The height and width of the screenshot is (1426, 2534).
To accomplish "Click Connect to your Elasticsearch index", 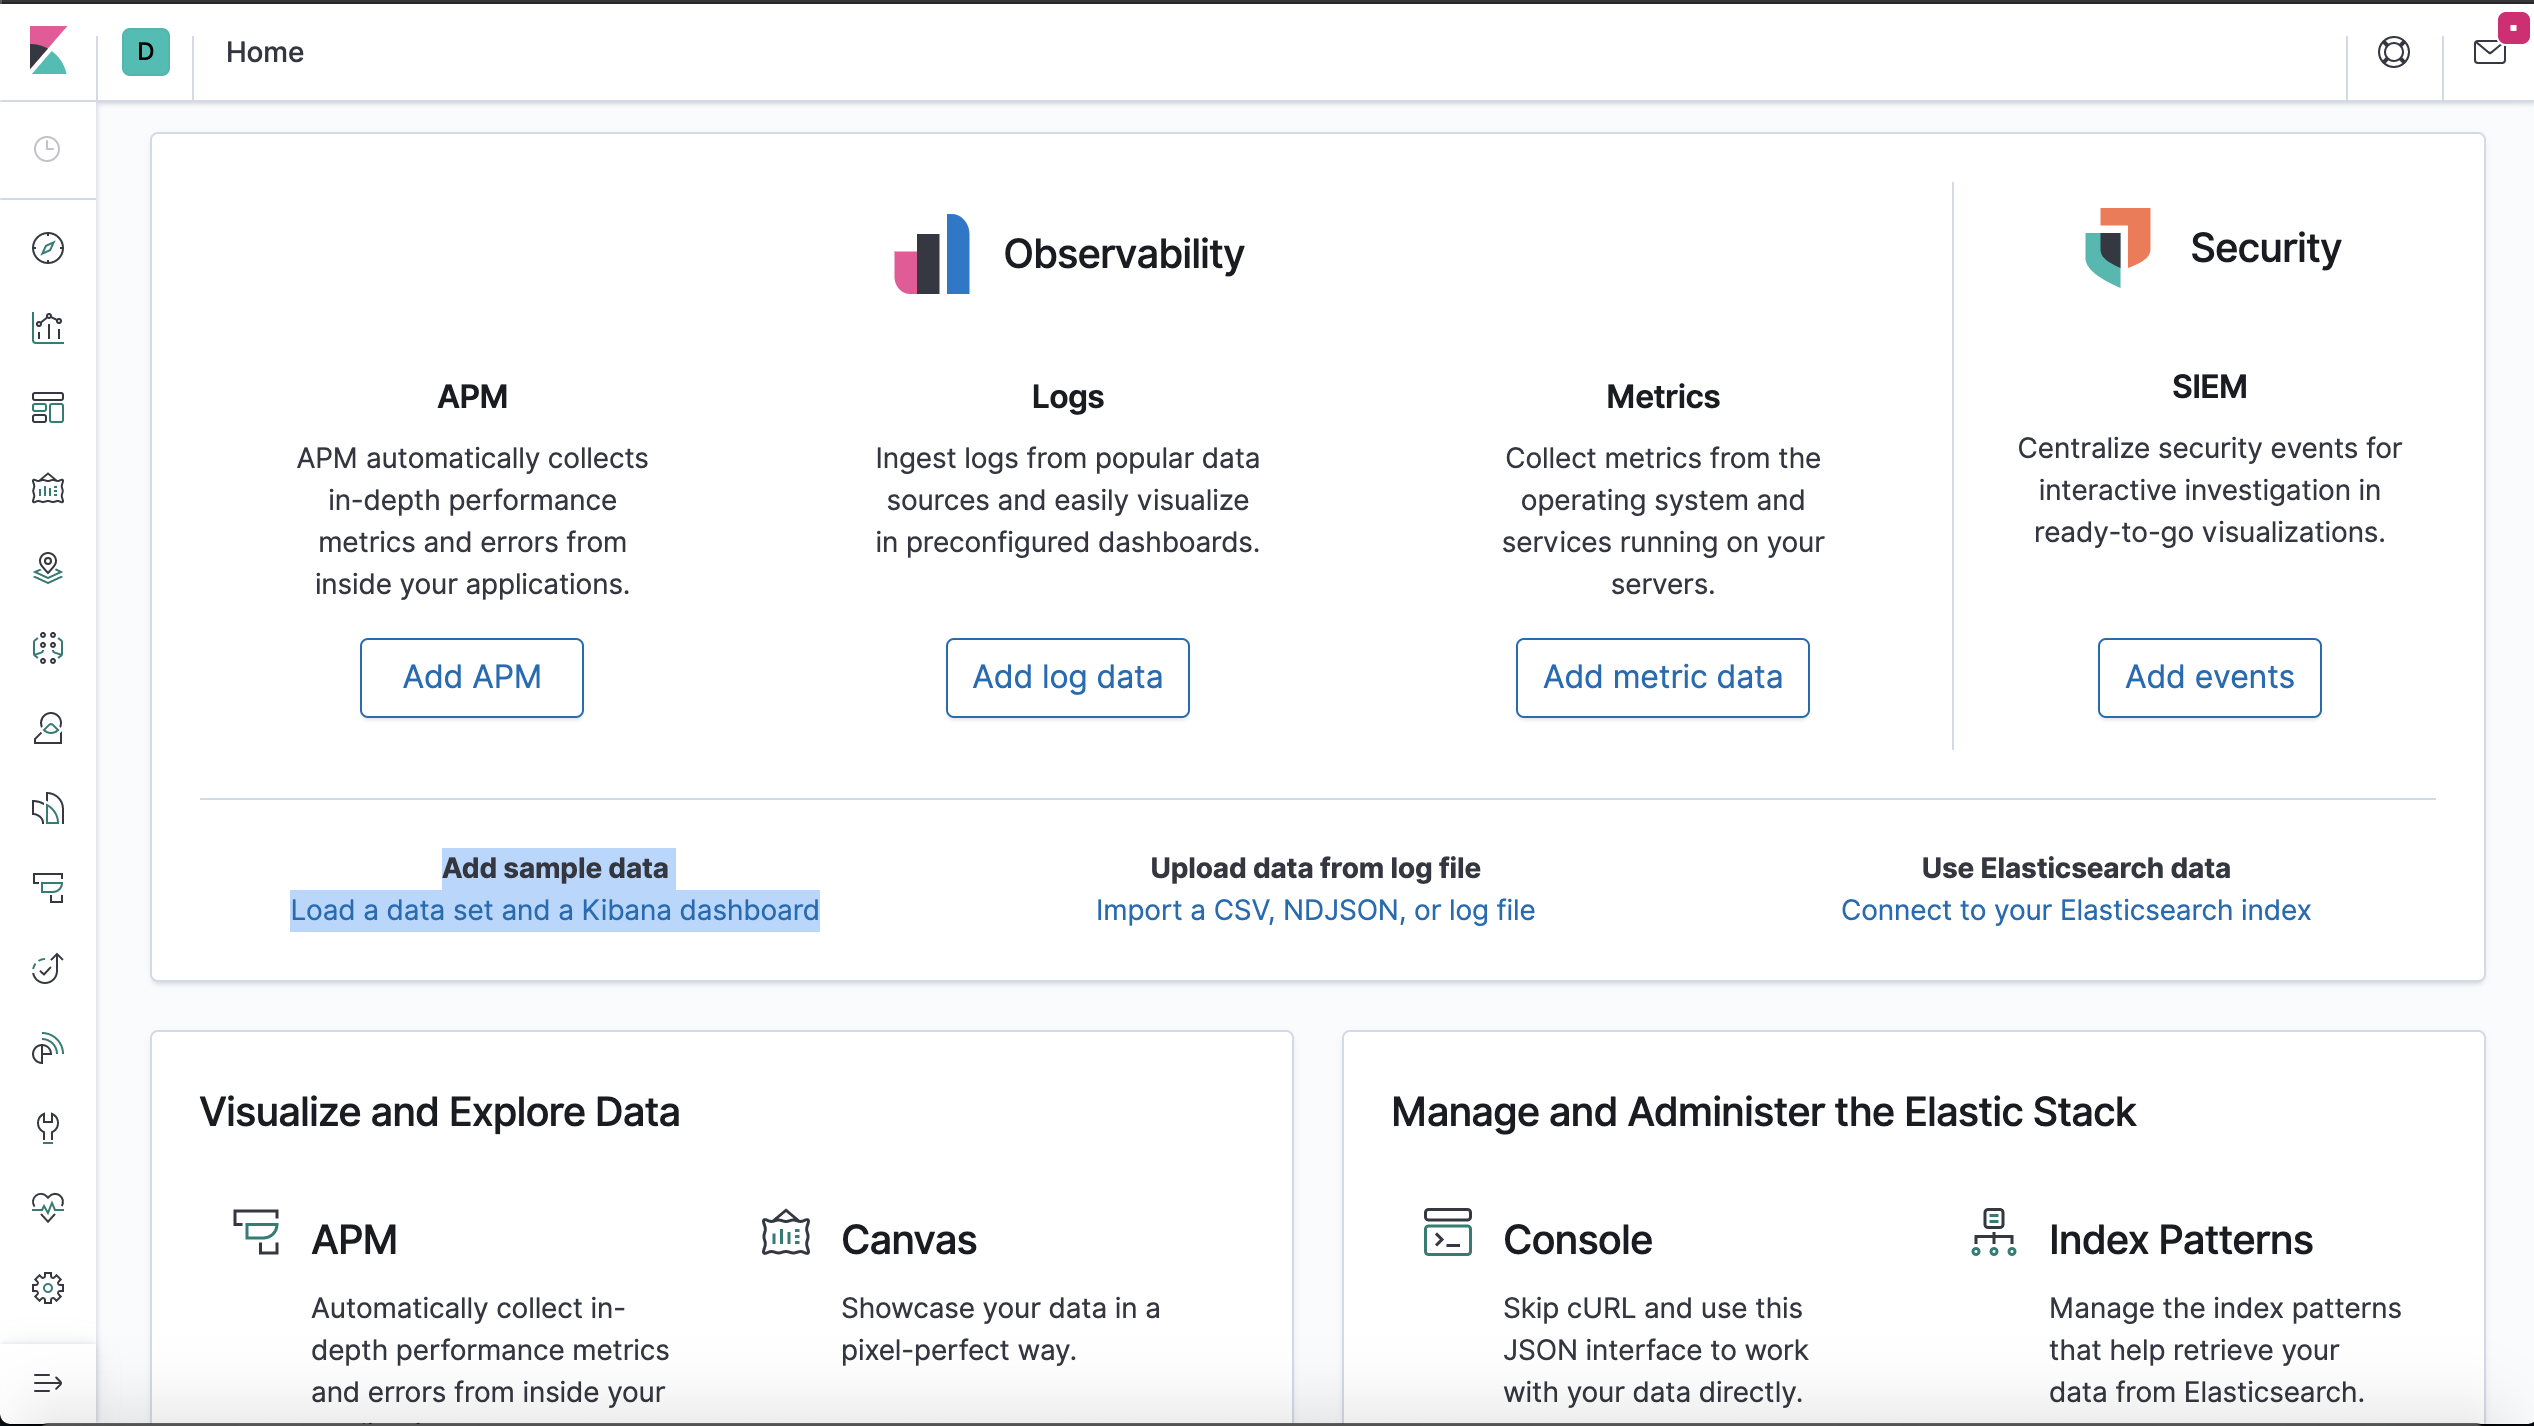I will coord(2076,910).
